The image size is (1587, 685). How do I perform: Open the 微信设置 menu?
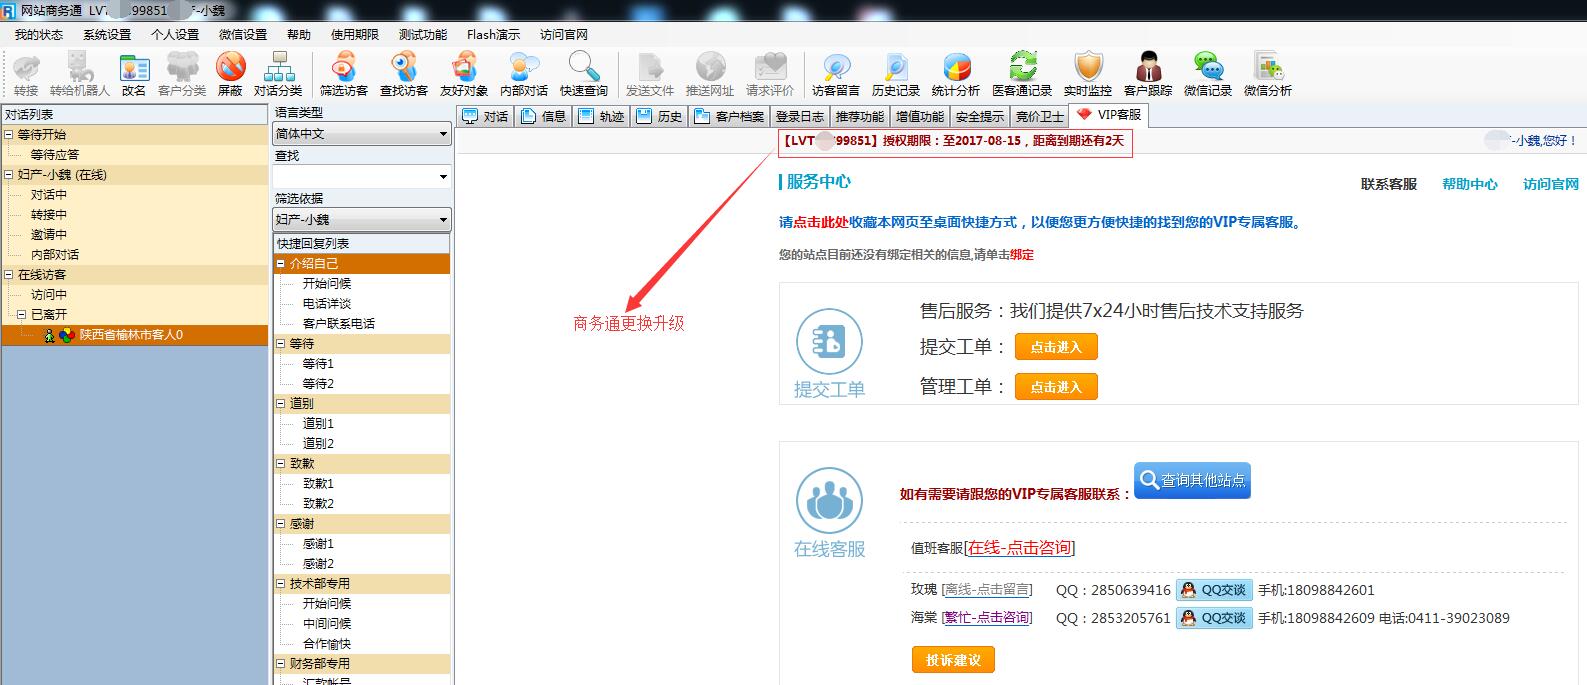tap(243, 34)
